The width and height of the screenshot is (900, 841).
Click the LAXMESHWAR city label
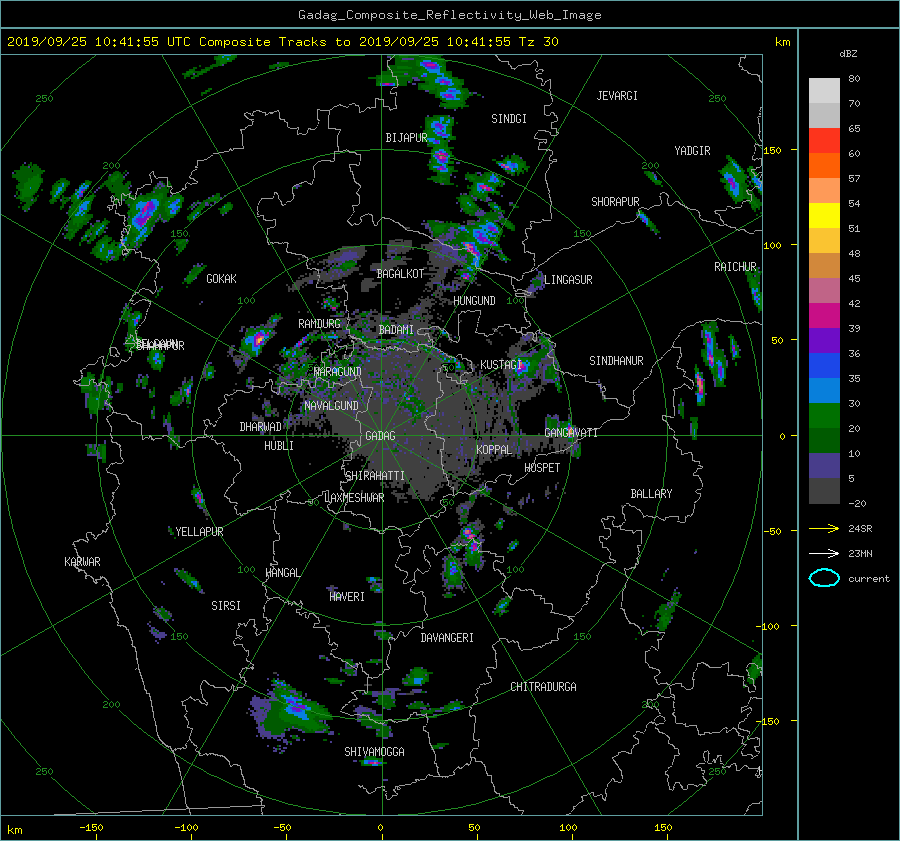pos(354,498)
